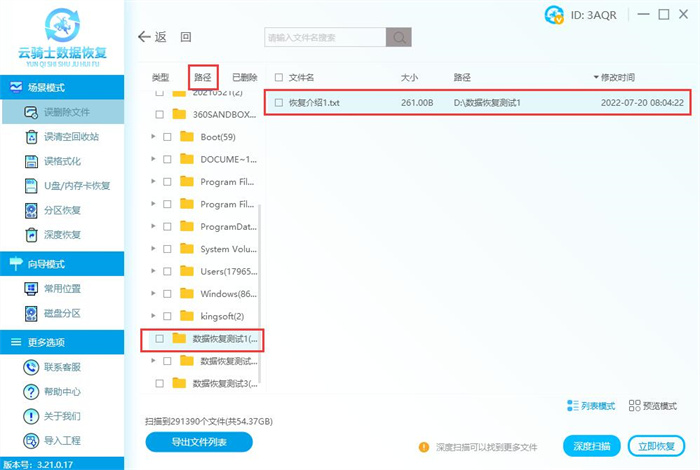Click 导出文件列表 button
Screen dimensions: 700x470
(199, 441)
